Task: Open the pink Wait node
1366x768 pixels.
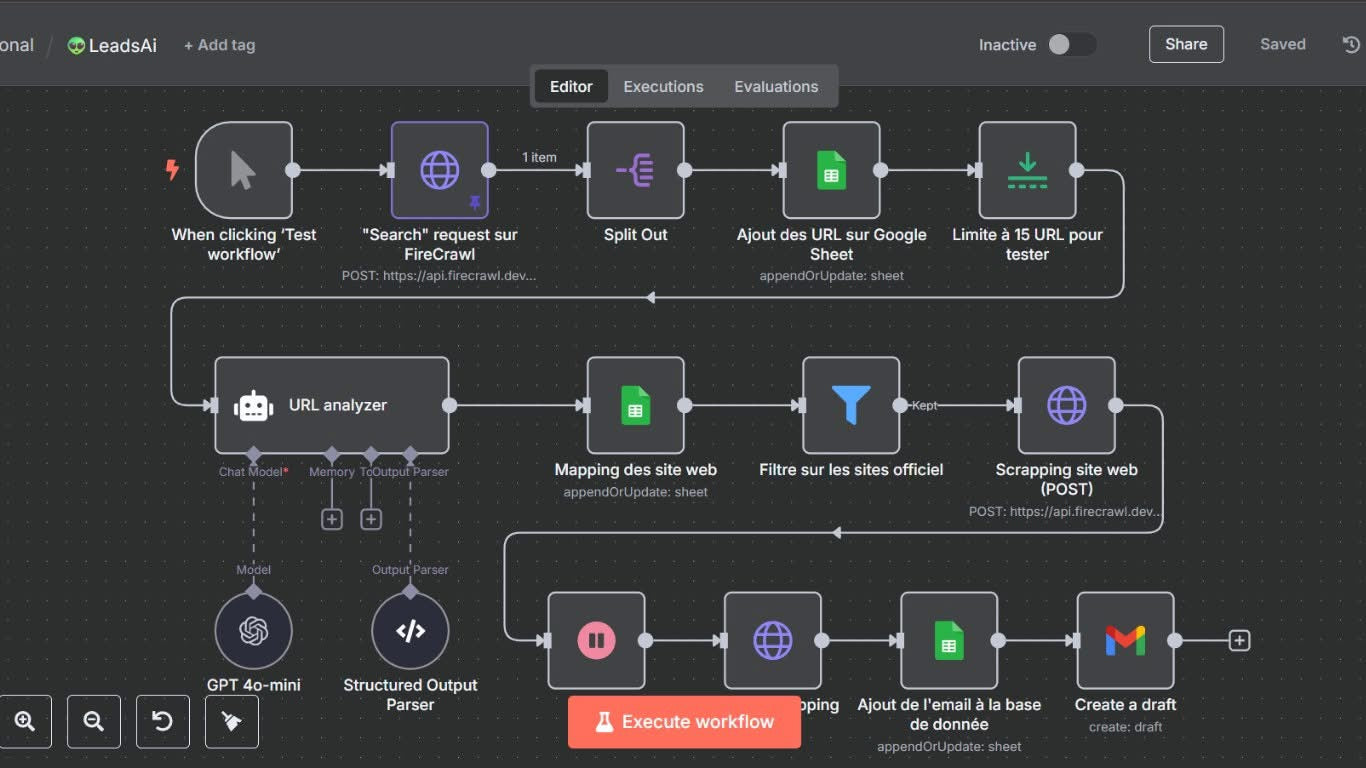Action: pyautogui.click(x=597, y=640)
